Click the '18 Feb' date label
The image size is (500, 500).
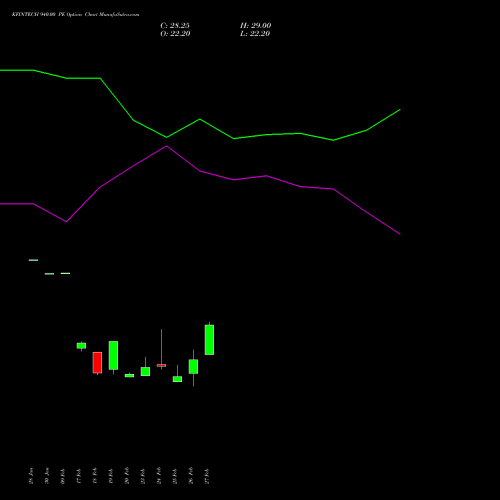(95, 476)
